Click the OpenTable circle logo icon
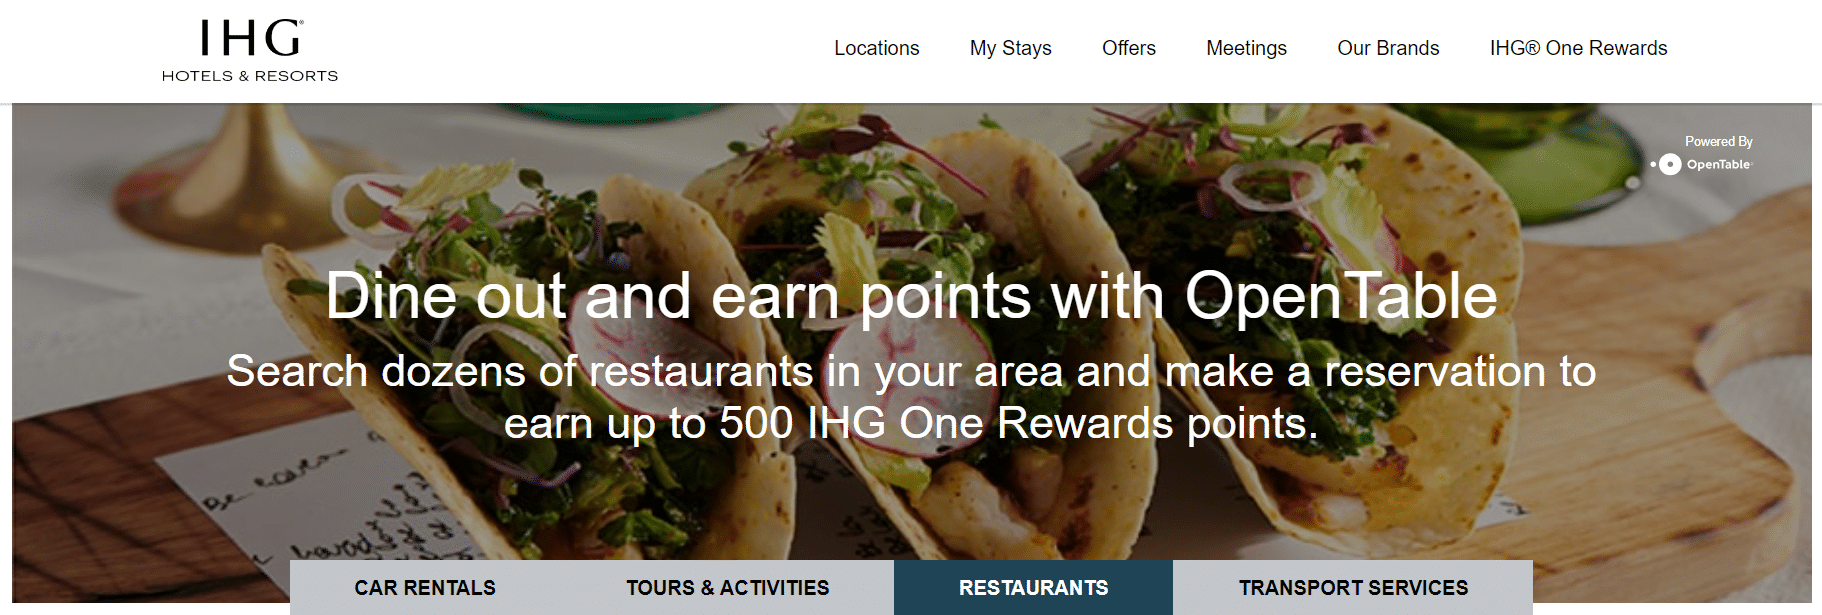 tap(1669, 164)
